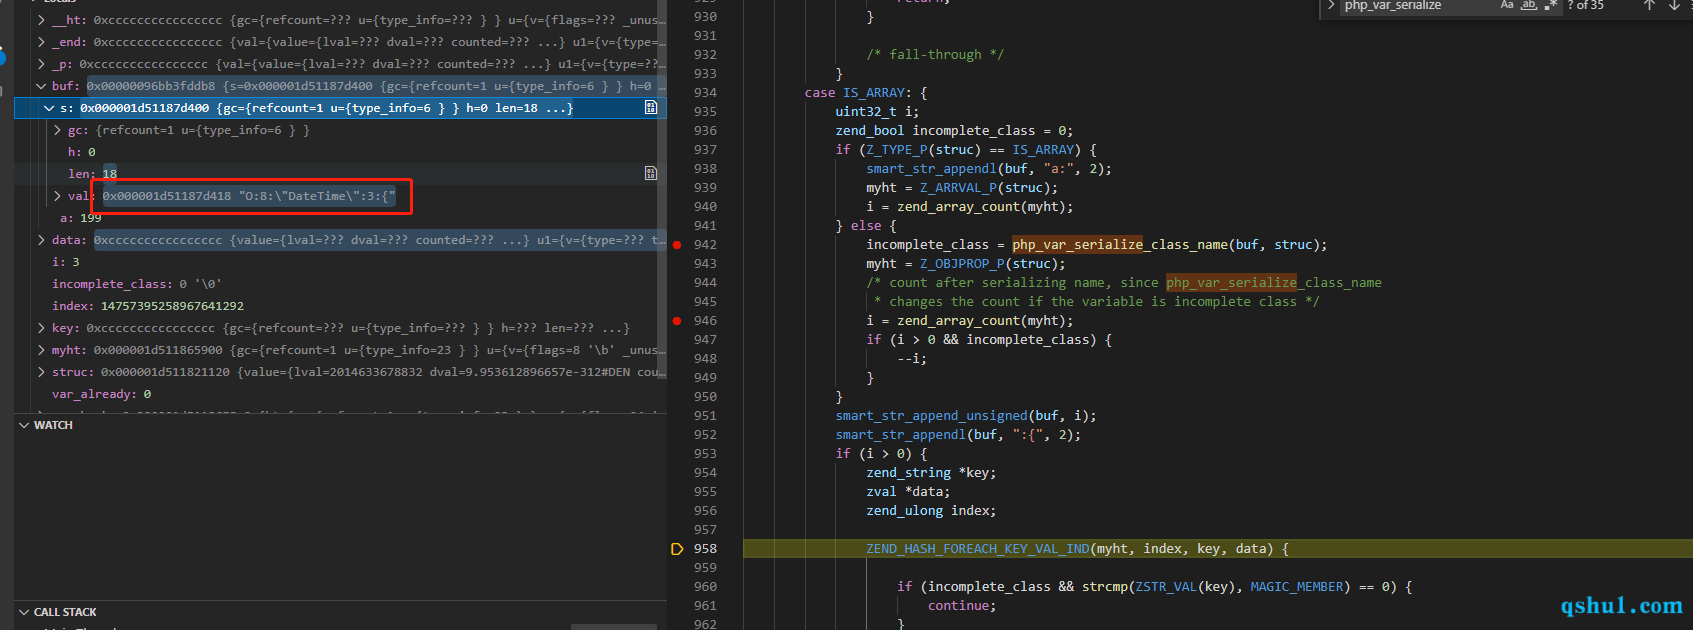Click 'zend_ulong index;' on line 956

tap(931, 511)
